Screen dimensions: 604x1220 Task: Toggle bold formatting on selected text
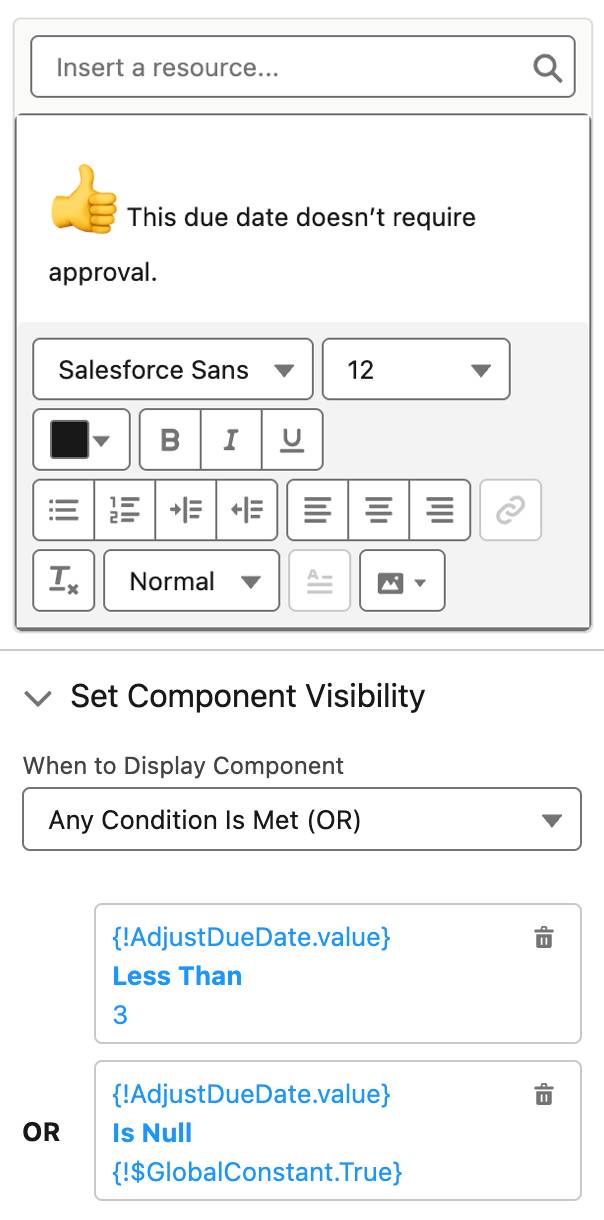[169, 439]
